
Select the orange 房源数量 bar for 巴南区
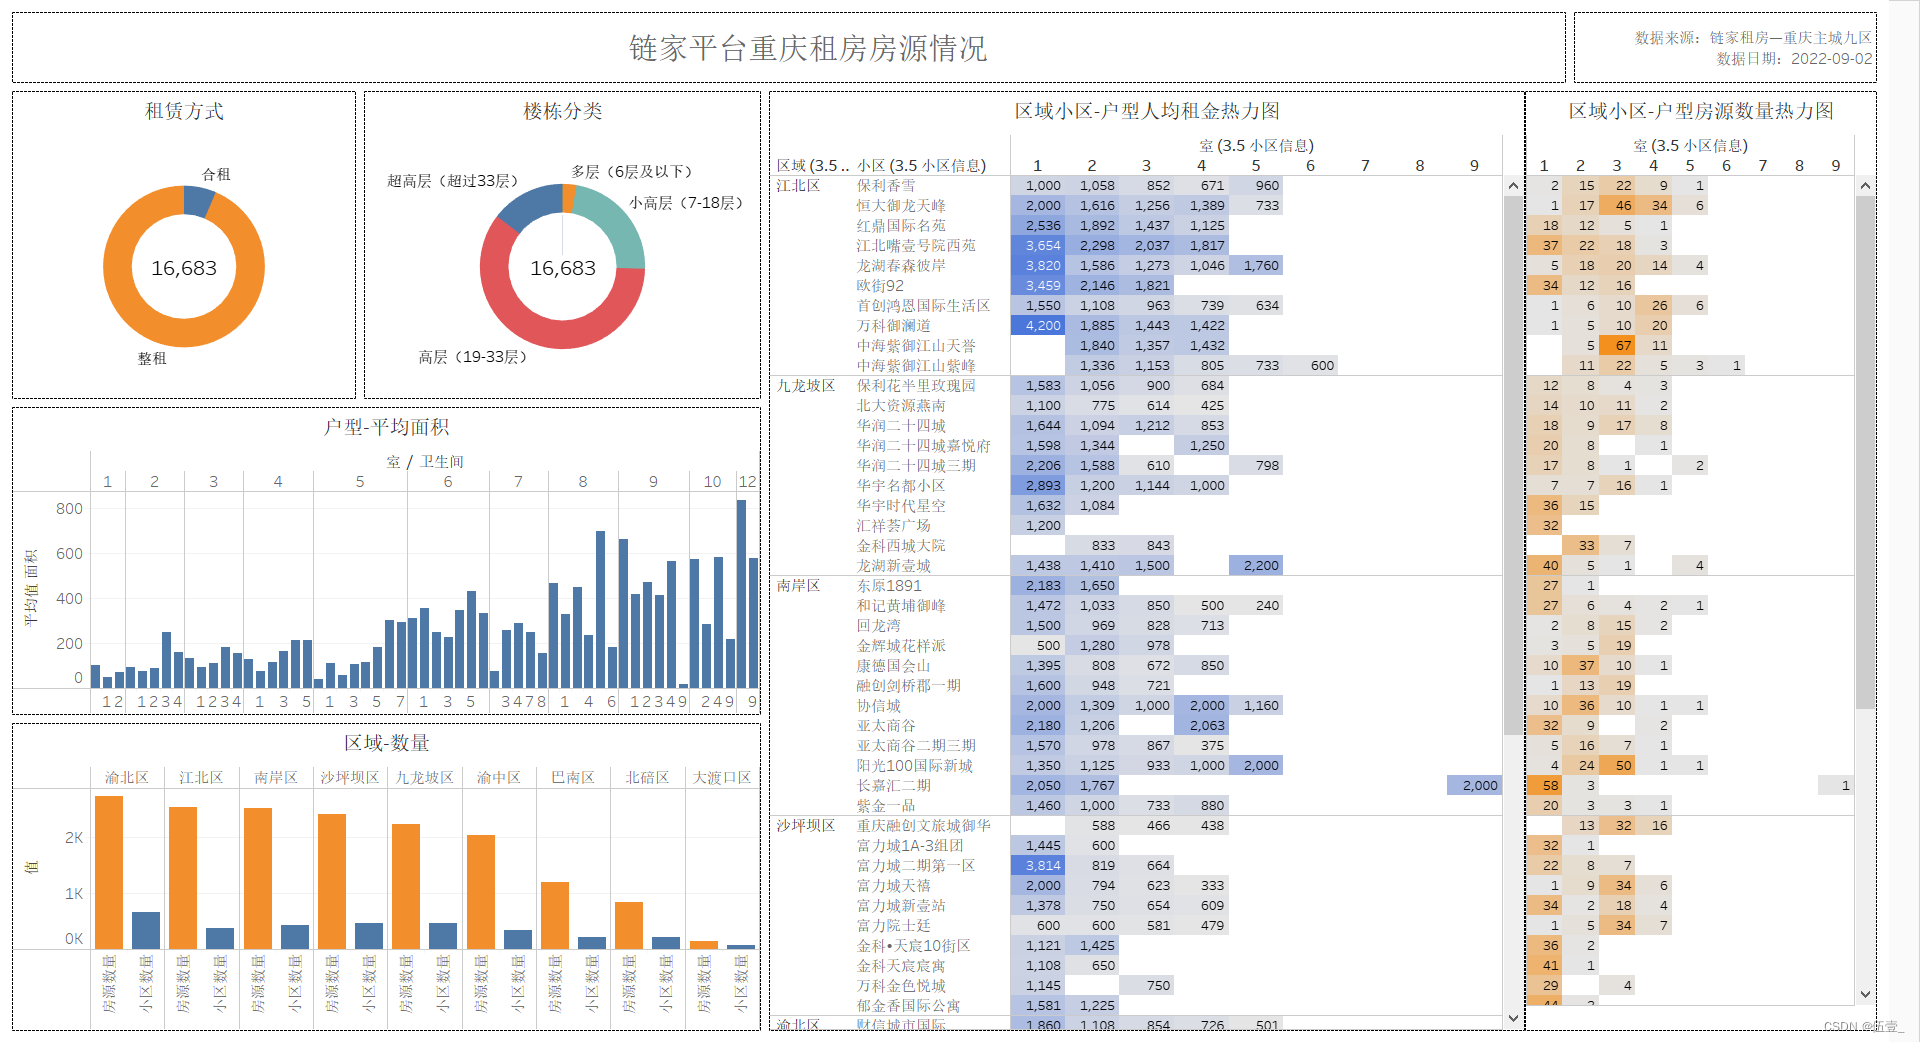click(x=555, y=915)
